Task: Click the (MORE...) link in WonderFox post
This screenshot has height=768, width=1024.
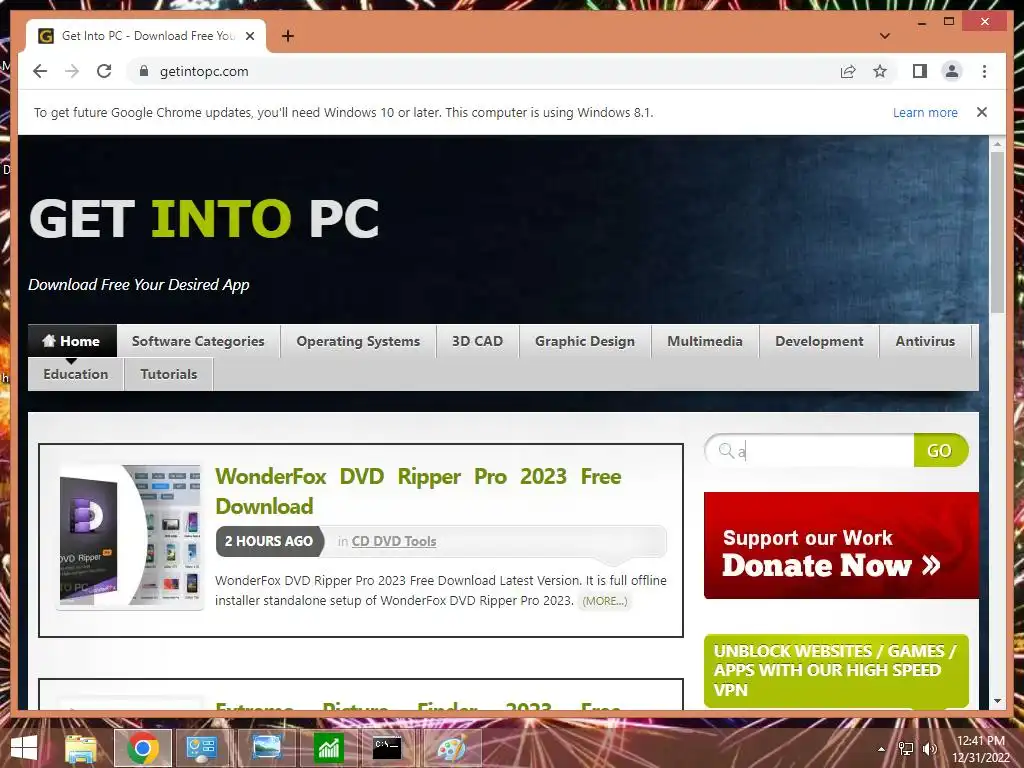Action: [x=605, y=601]
